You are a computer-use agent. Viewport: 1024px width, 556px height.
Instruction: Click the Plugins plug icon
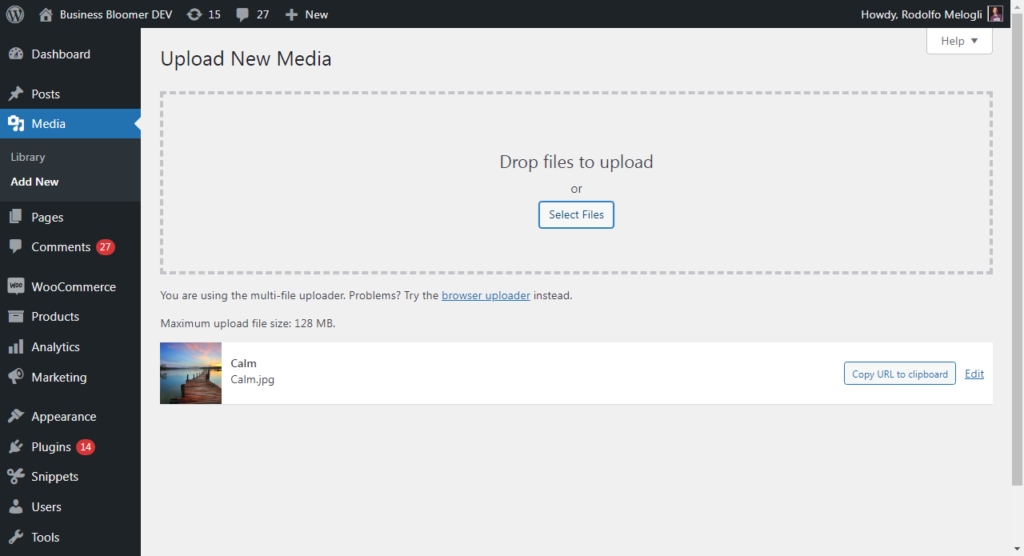pyautogui.click(x=16, y=447)
